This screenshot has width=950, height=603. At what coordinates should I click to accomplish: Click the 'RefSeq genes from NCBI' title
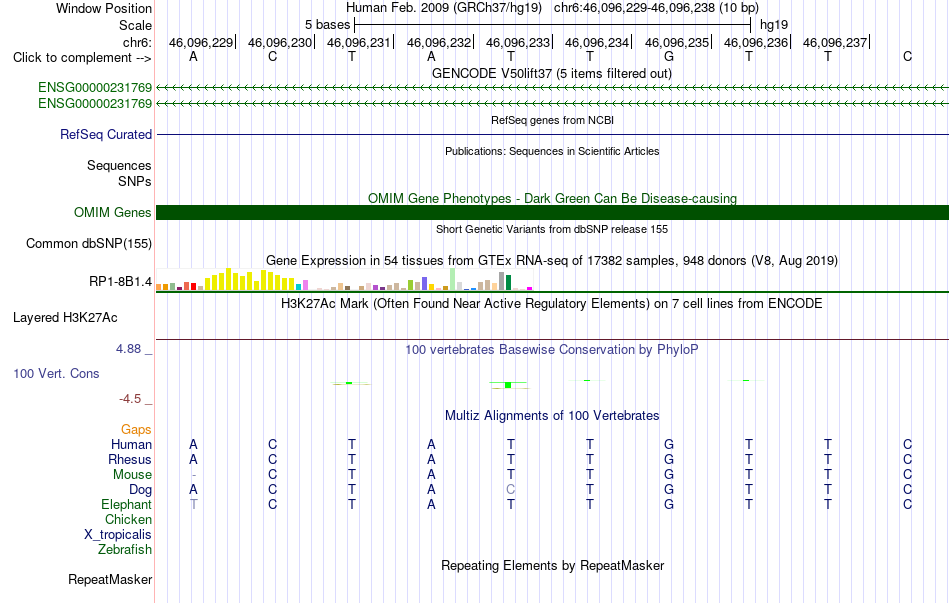pyautogui.click(x=552, y=120)
